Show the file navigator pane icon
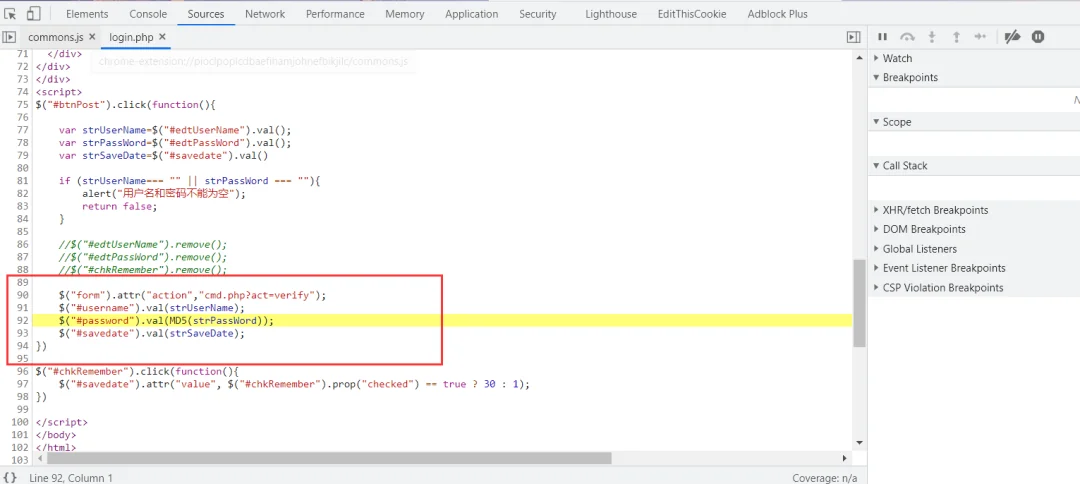The width and height of the screenshot is (1080, 484). click(x=10, y=37)
